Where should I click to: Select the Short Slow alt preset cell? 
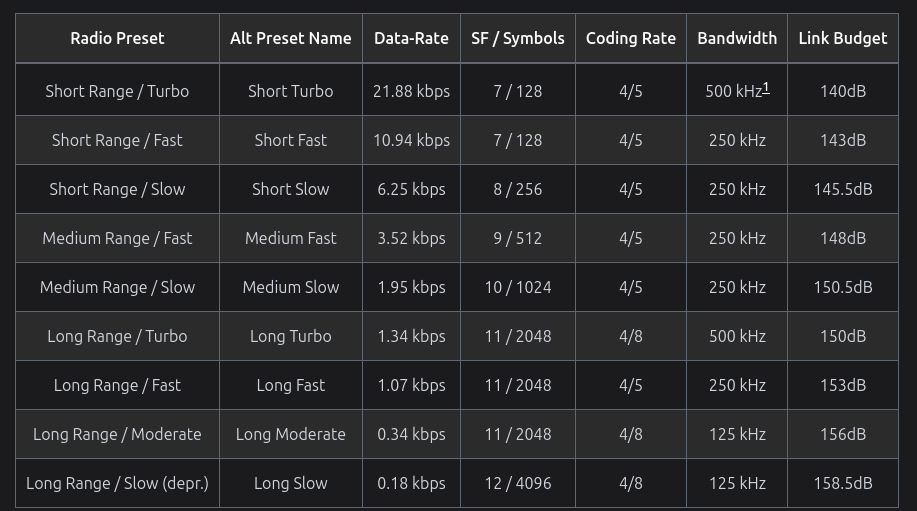[290, 189]
